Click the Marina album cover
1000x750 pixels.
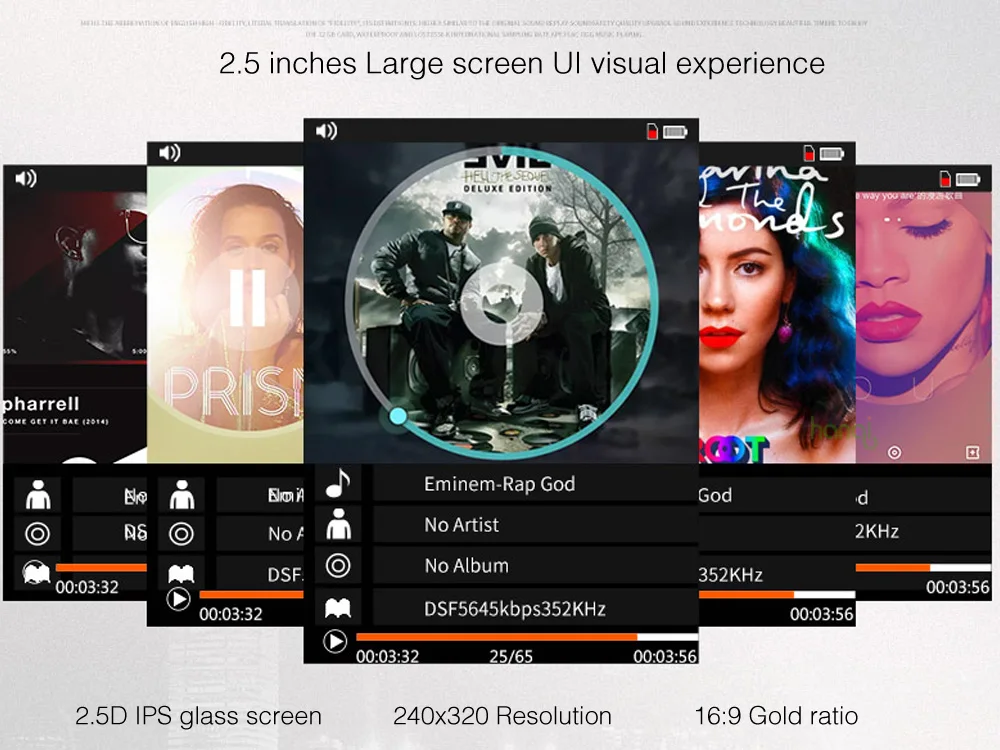777,314
